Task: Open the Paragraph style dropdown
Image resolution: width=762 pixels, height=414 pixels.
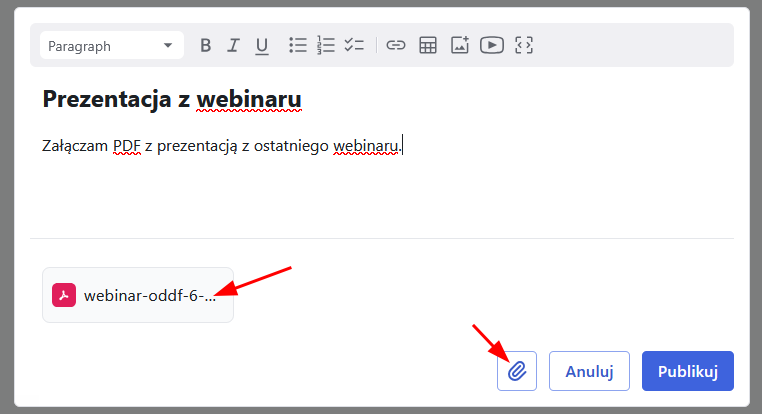Action: (112, 46)
